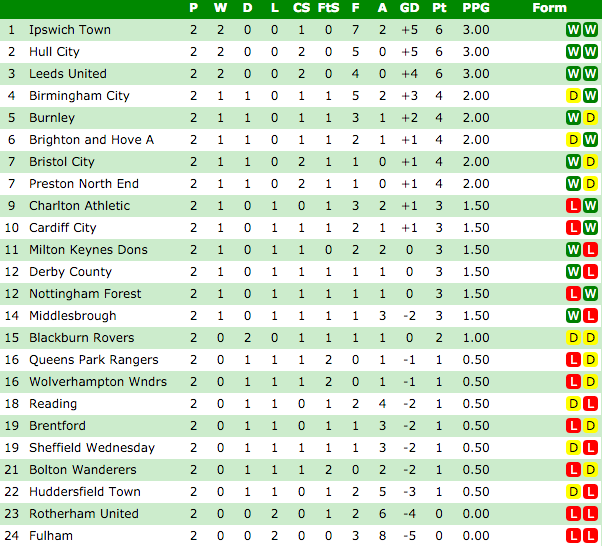The image size is (602, 546).
Task: Click Birmingham City's yellow D form badge
Action: (573, 96)
